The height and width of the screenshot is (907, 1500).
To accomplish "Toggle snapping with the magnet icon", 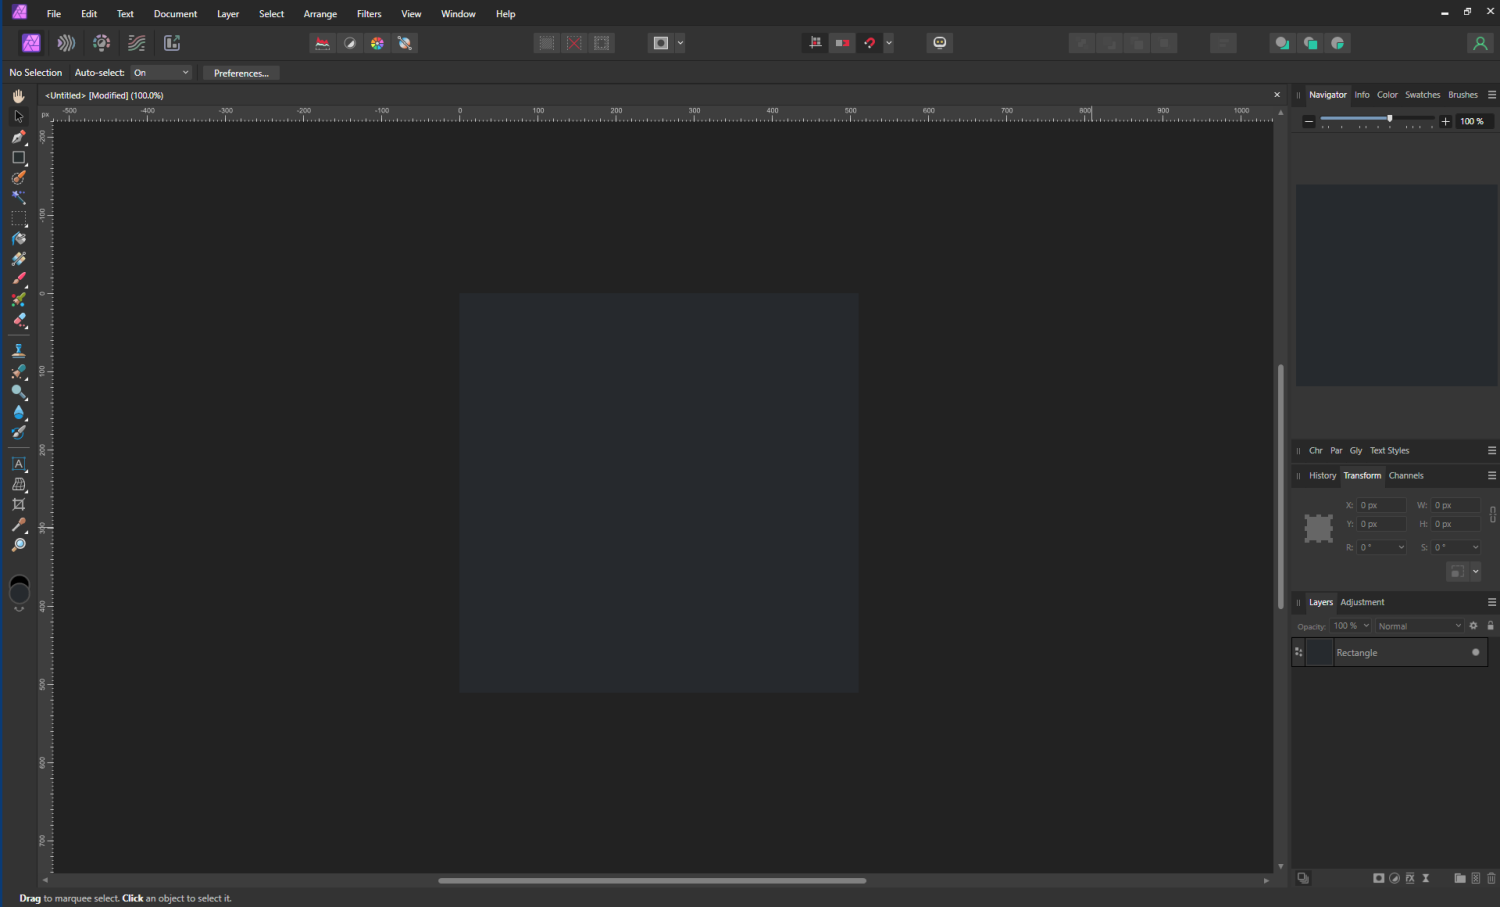I will click(x=868, y=42).
